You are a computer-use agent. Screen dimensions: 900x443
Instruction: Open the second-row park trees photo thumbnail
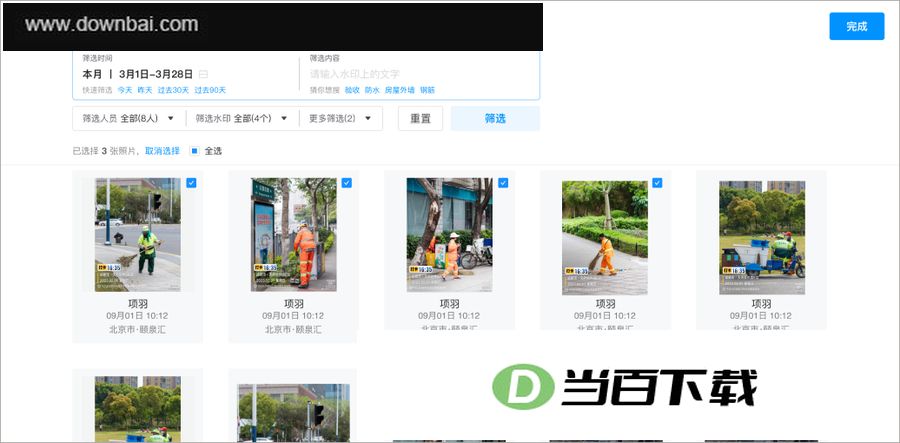(x=138, y=409)
